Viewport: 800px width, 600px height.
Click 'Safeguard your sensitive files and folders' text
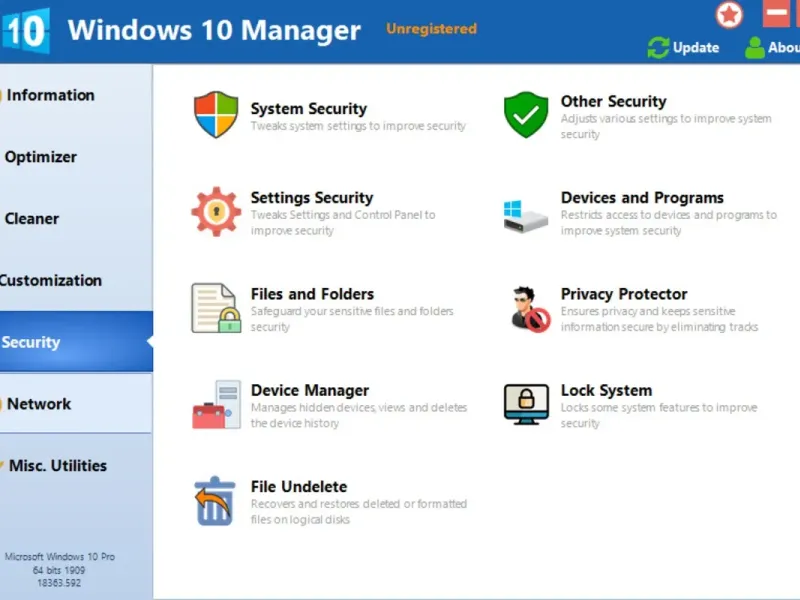point(352,311)
